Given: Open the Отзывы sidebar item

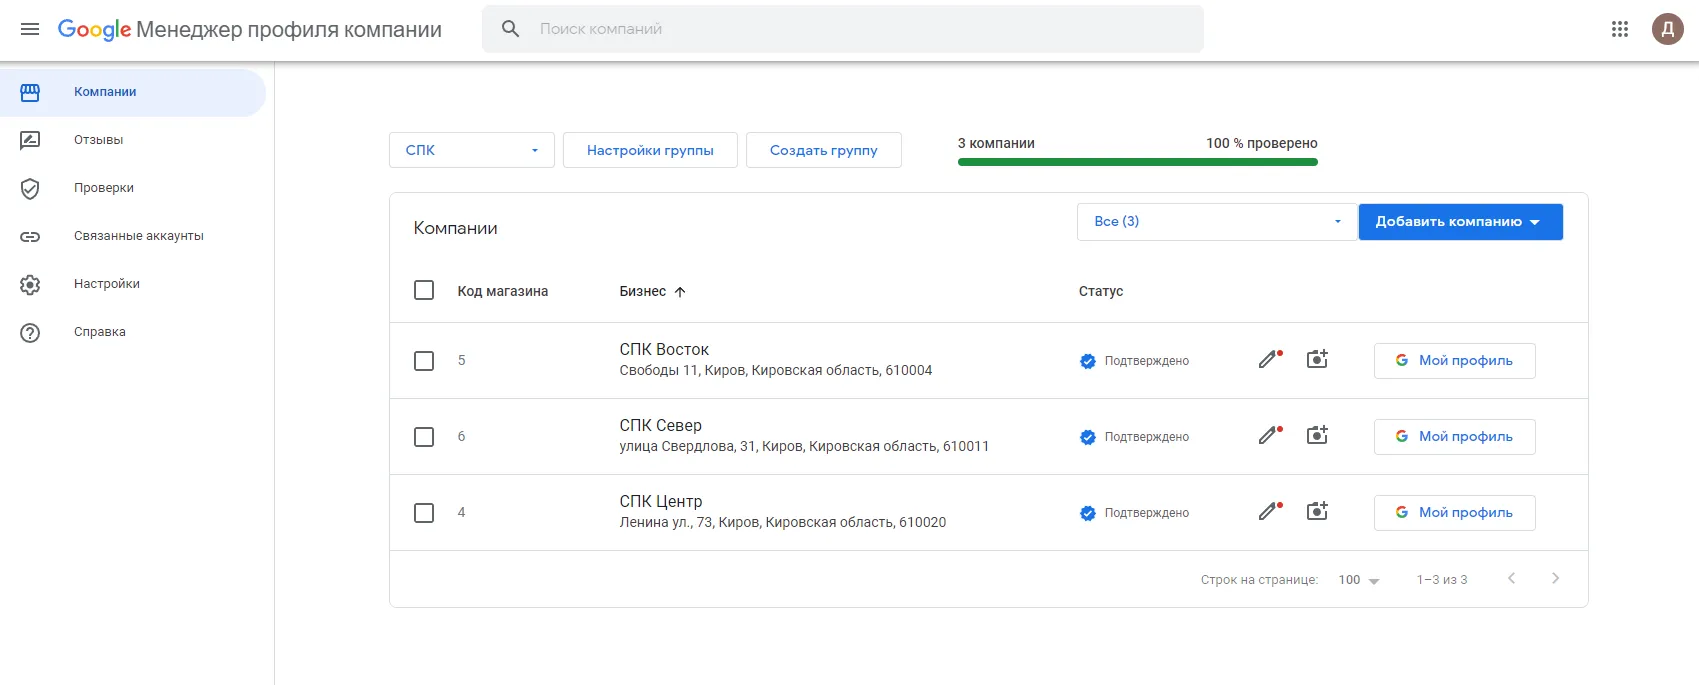Looking at the screenshot, I should pos(133,140).
